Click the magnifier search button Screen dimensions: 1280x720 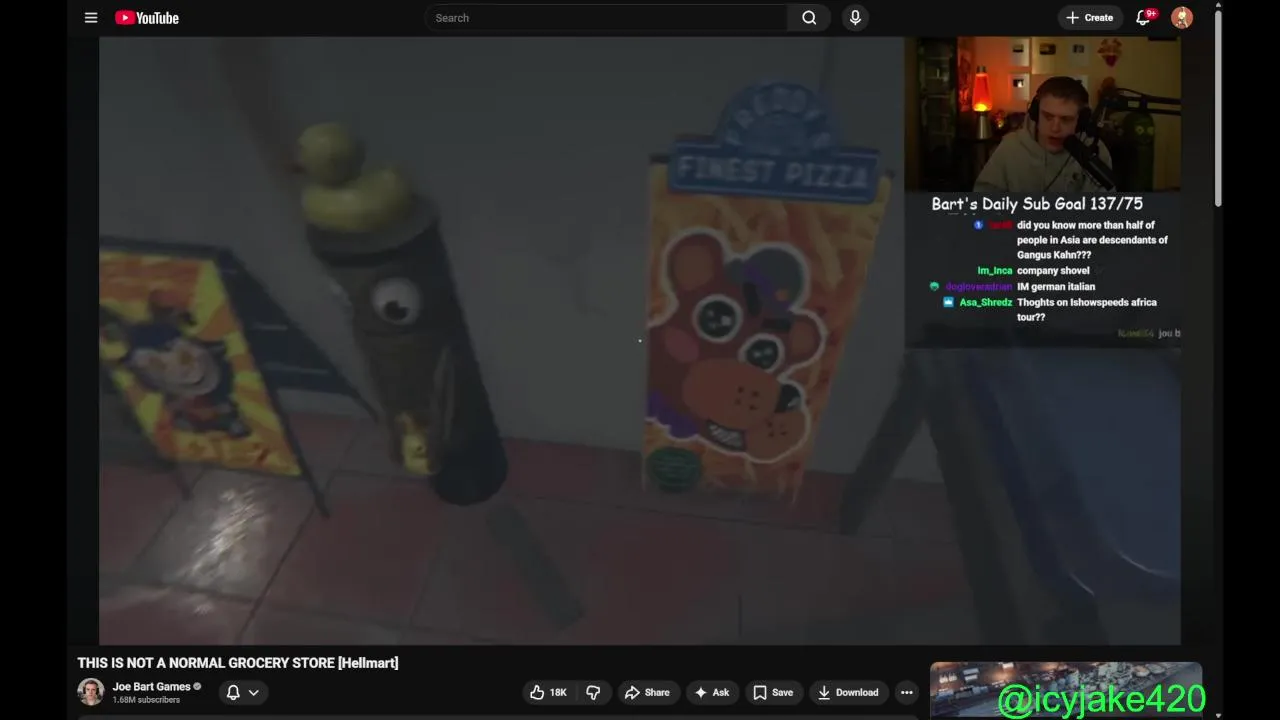809,17
